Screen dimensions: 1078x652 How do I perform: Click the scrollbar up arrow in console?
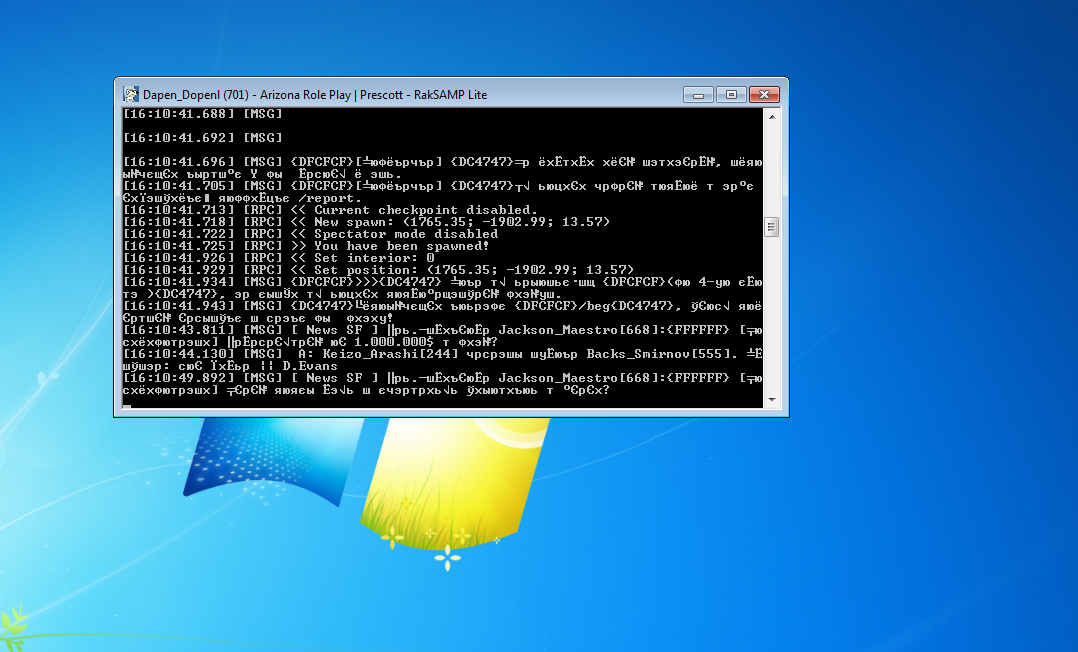point(771,117)
